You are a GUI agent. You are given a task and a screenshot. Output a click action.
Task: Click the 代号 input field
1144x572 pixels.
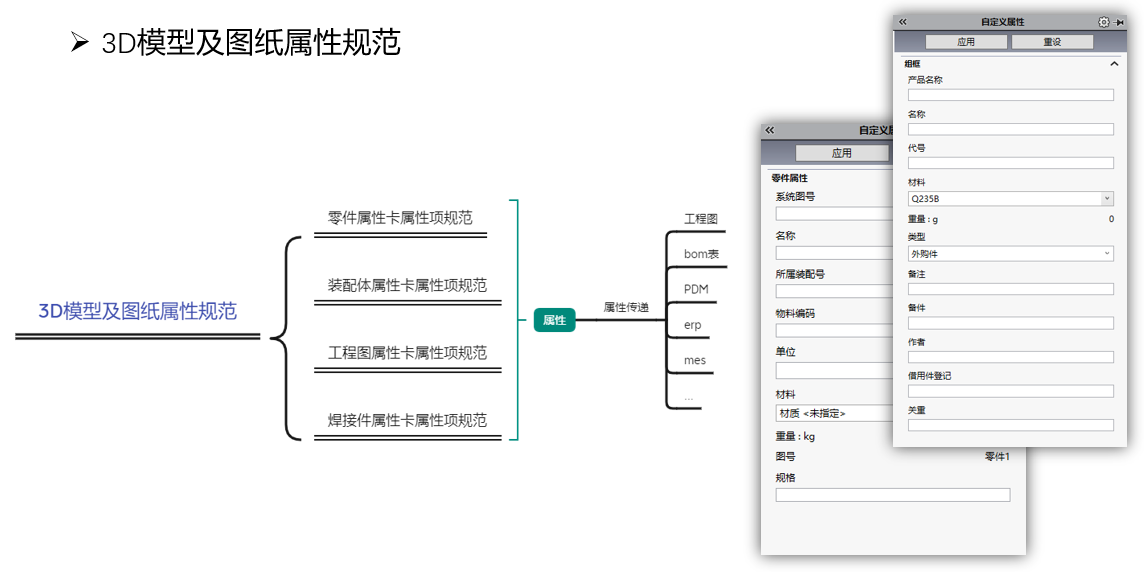click(x=1010, y=163)
